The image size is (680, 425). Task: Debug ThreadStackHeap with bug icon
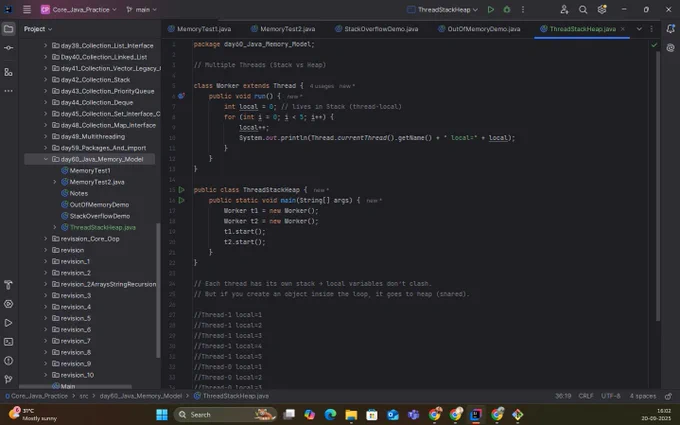(x=507, y=9)
